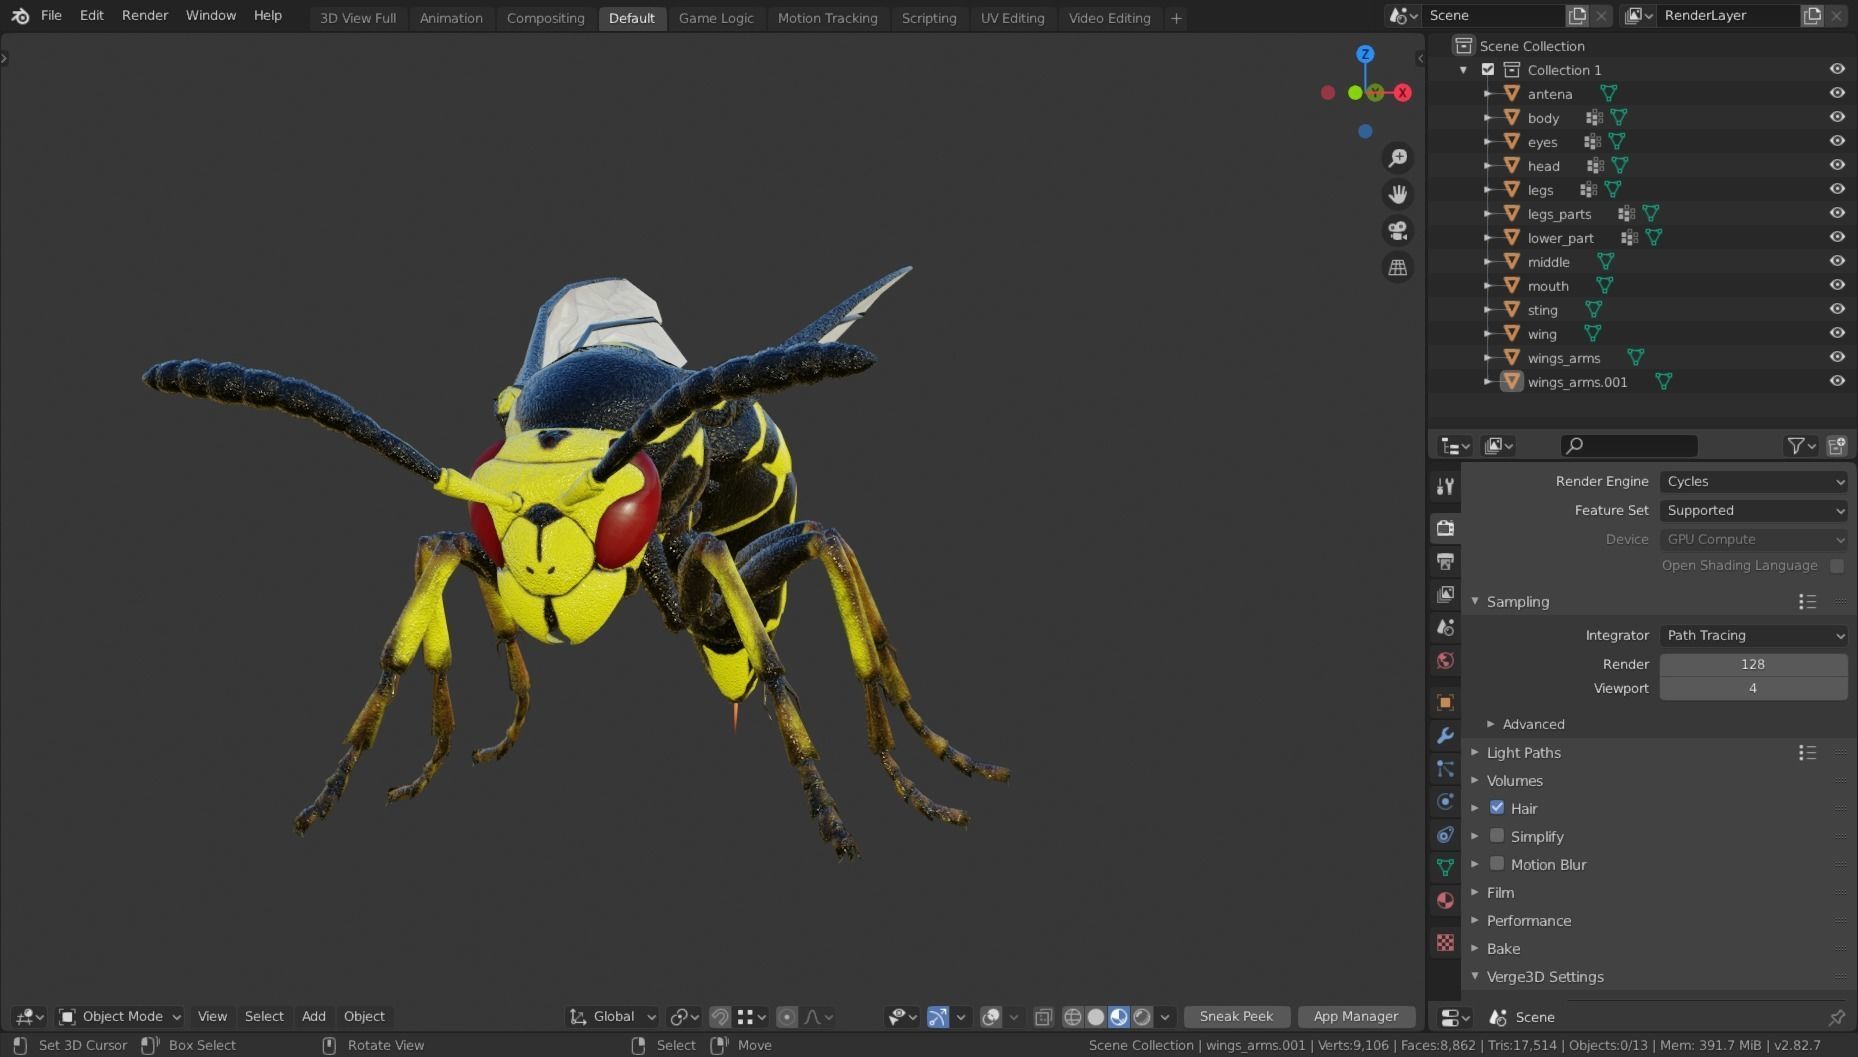Viewport: 1858px width, 1057px height.
Task: Open Object Data green triangle icon
Action: pyautogui.click(x=1445, y=867)
